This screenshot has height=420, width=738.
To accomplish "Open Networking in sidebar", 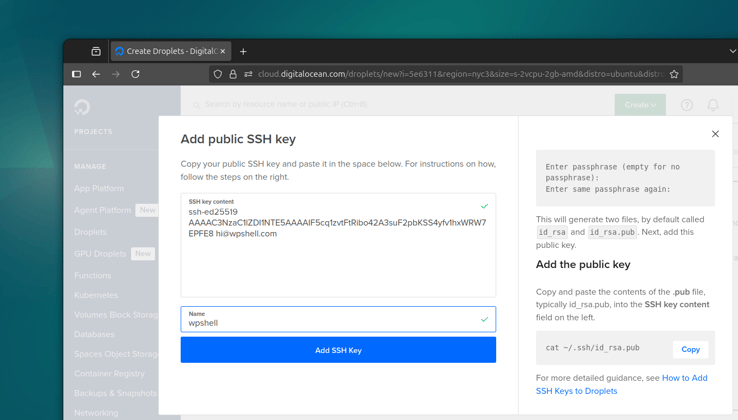I will coord(96,413).
